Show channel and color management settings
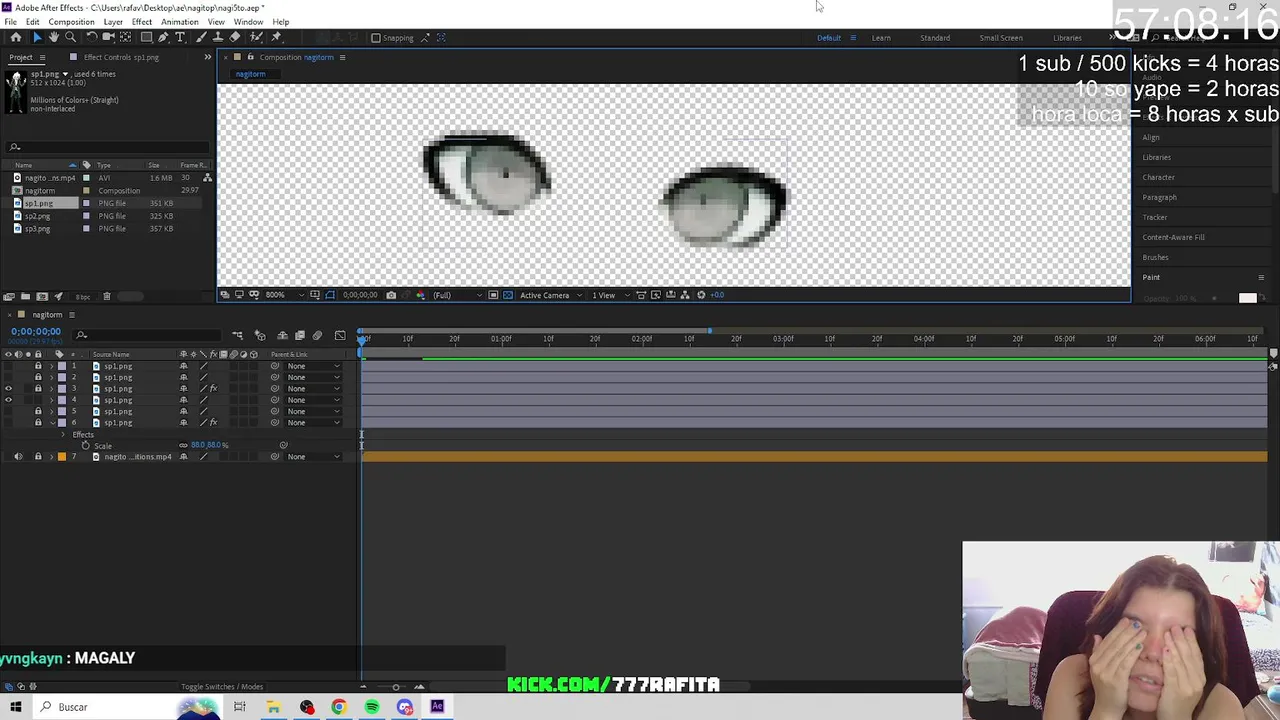 [420, 295]
